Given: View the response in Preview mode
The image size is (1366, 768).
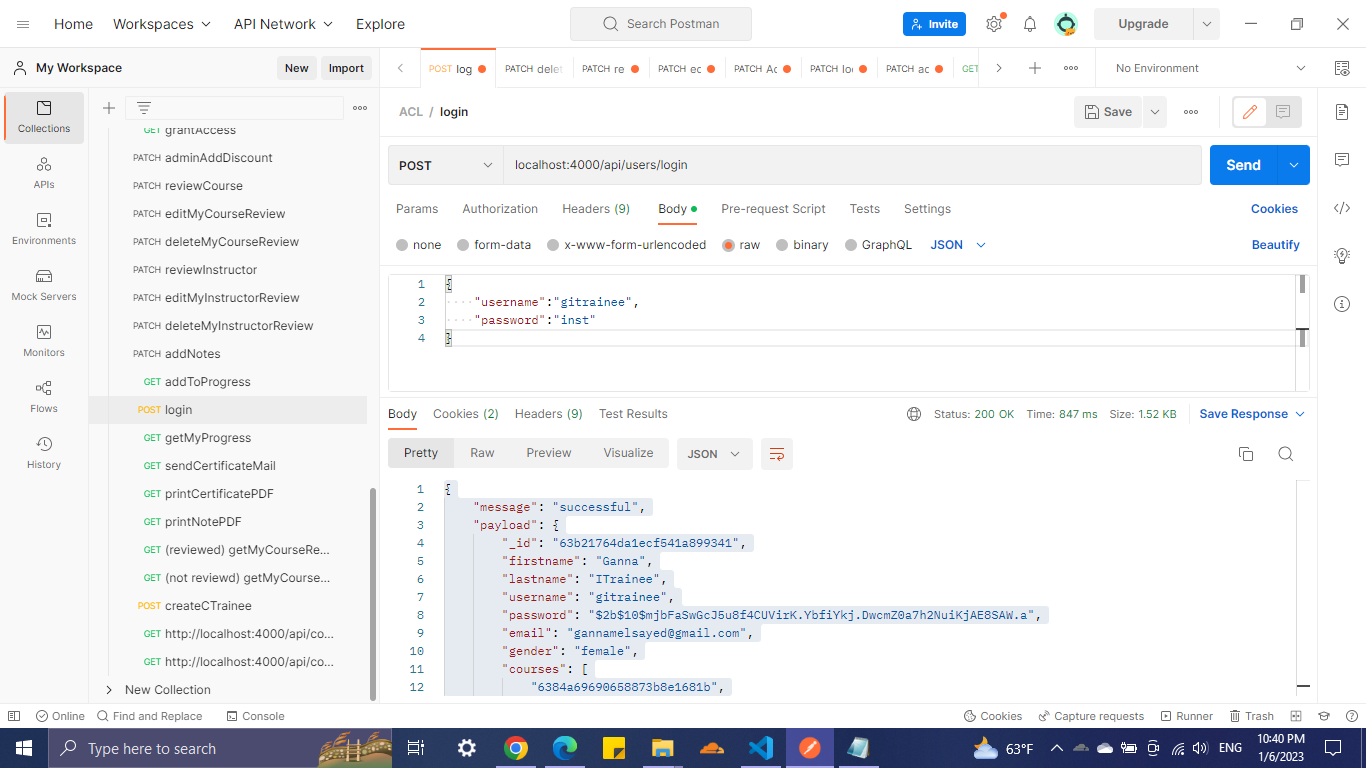Looking at the screenshot, I should pos(548,452).
